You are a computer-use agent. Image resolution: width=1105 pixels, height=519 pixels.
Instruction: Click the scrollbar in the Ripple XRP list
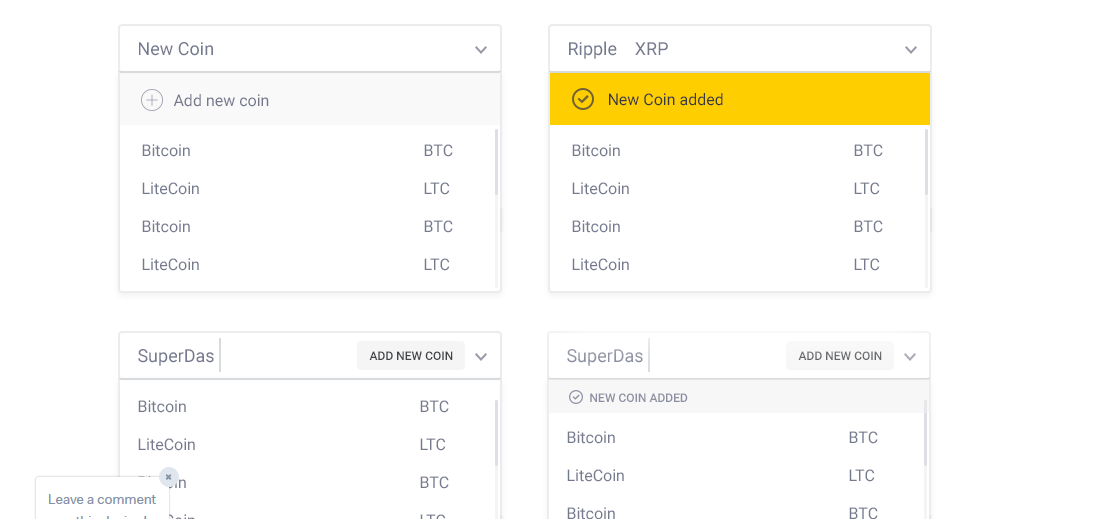coord(926,162)
